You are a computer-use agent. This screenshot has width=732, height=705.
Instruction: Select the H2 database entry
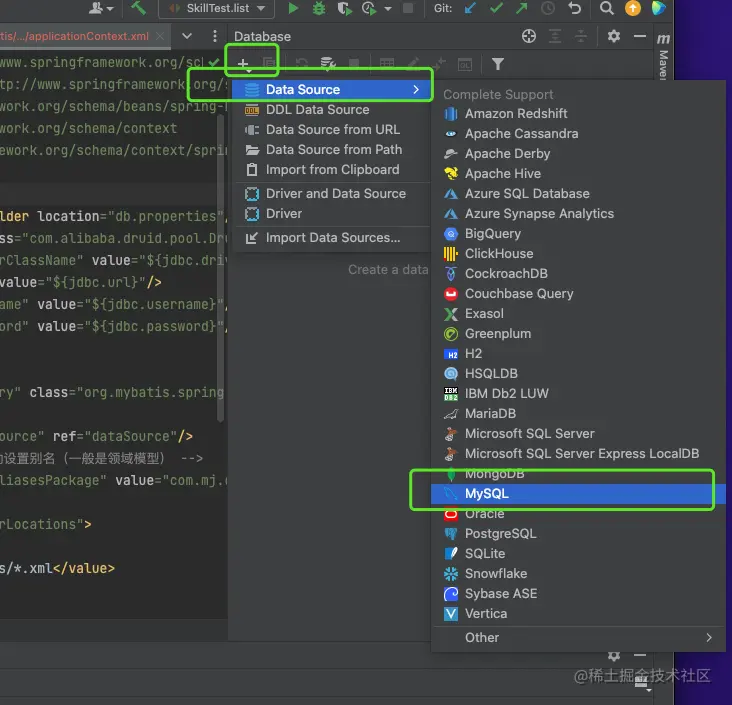578,354
